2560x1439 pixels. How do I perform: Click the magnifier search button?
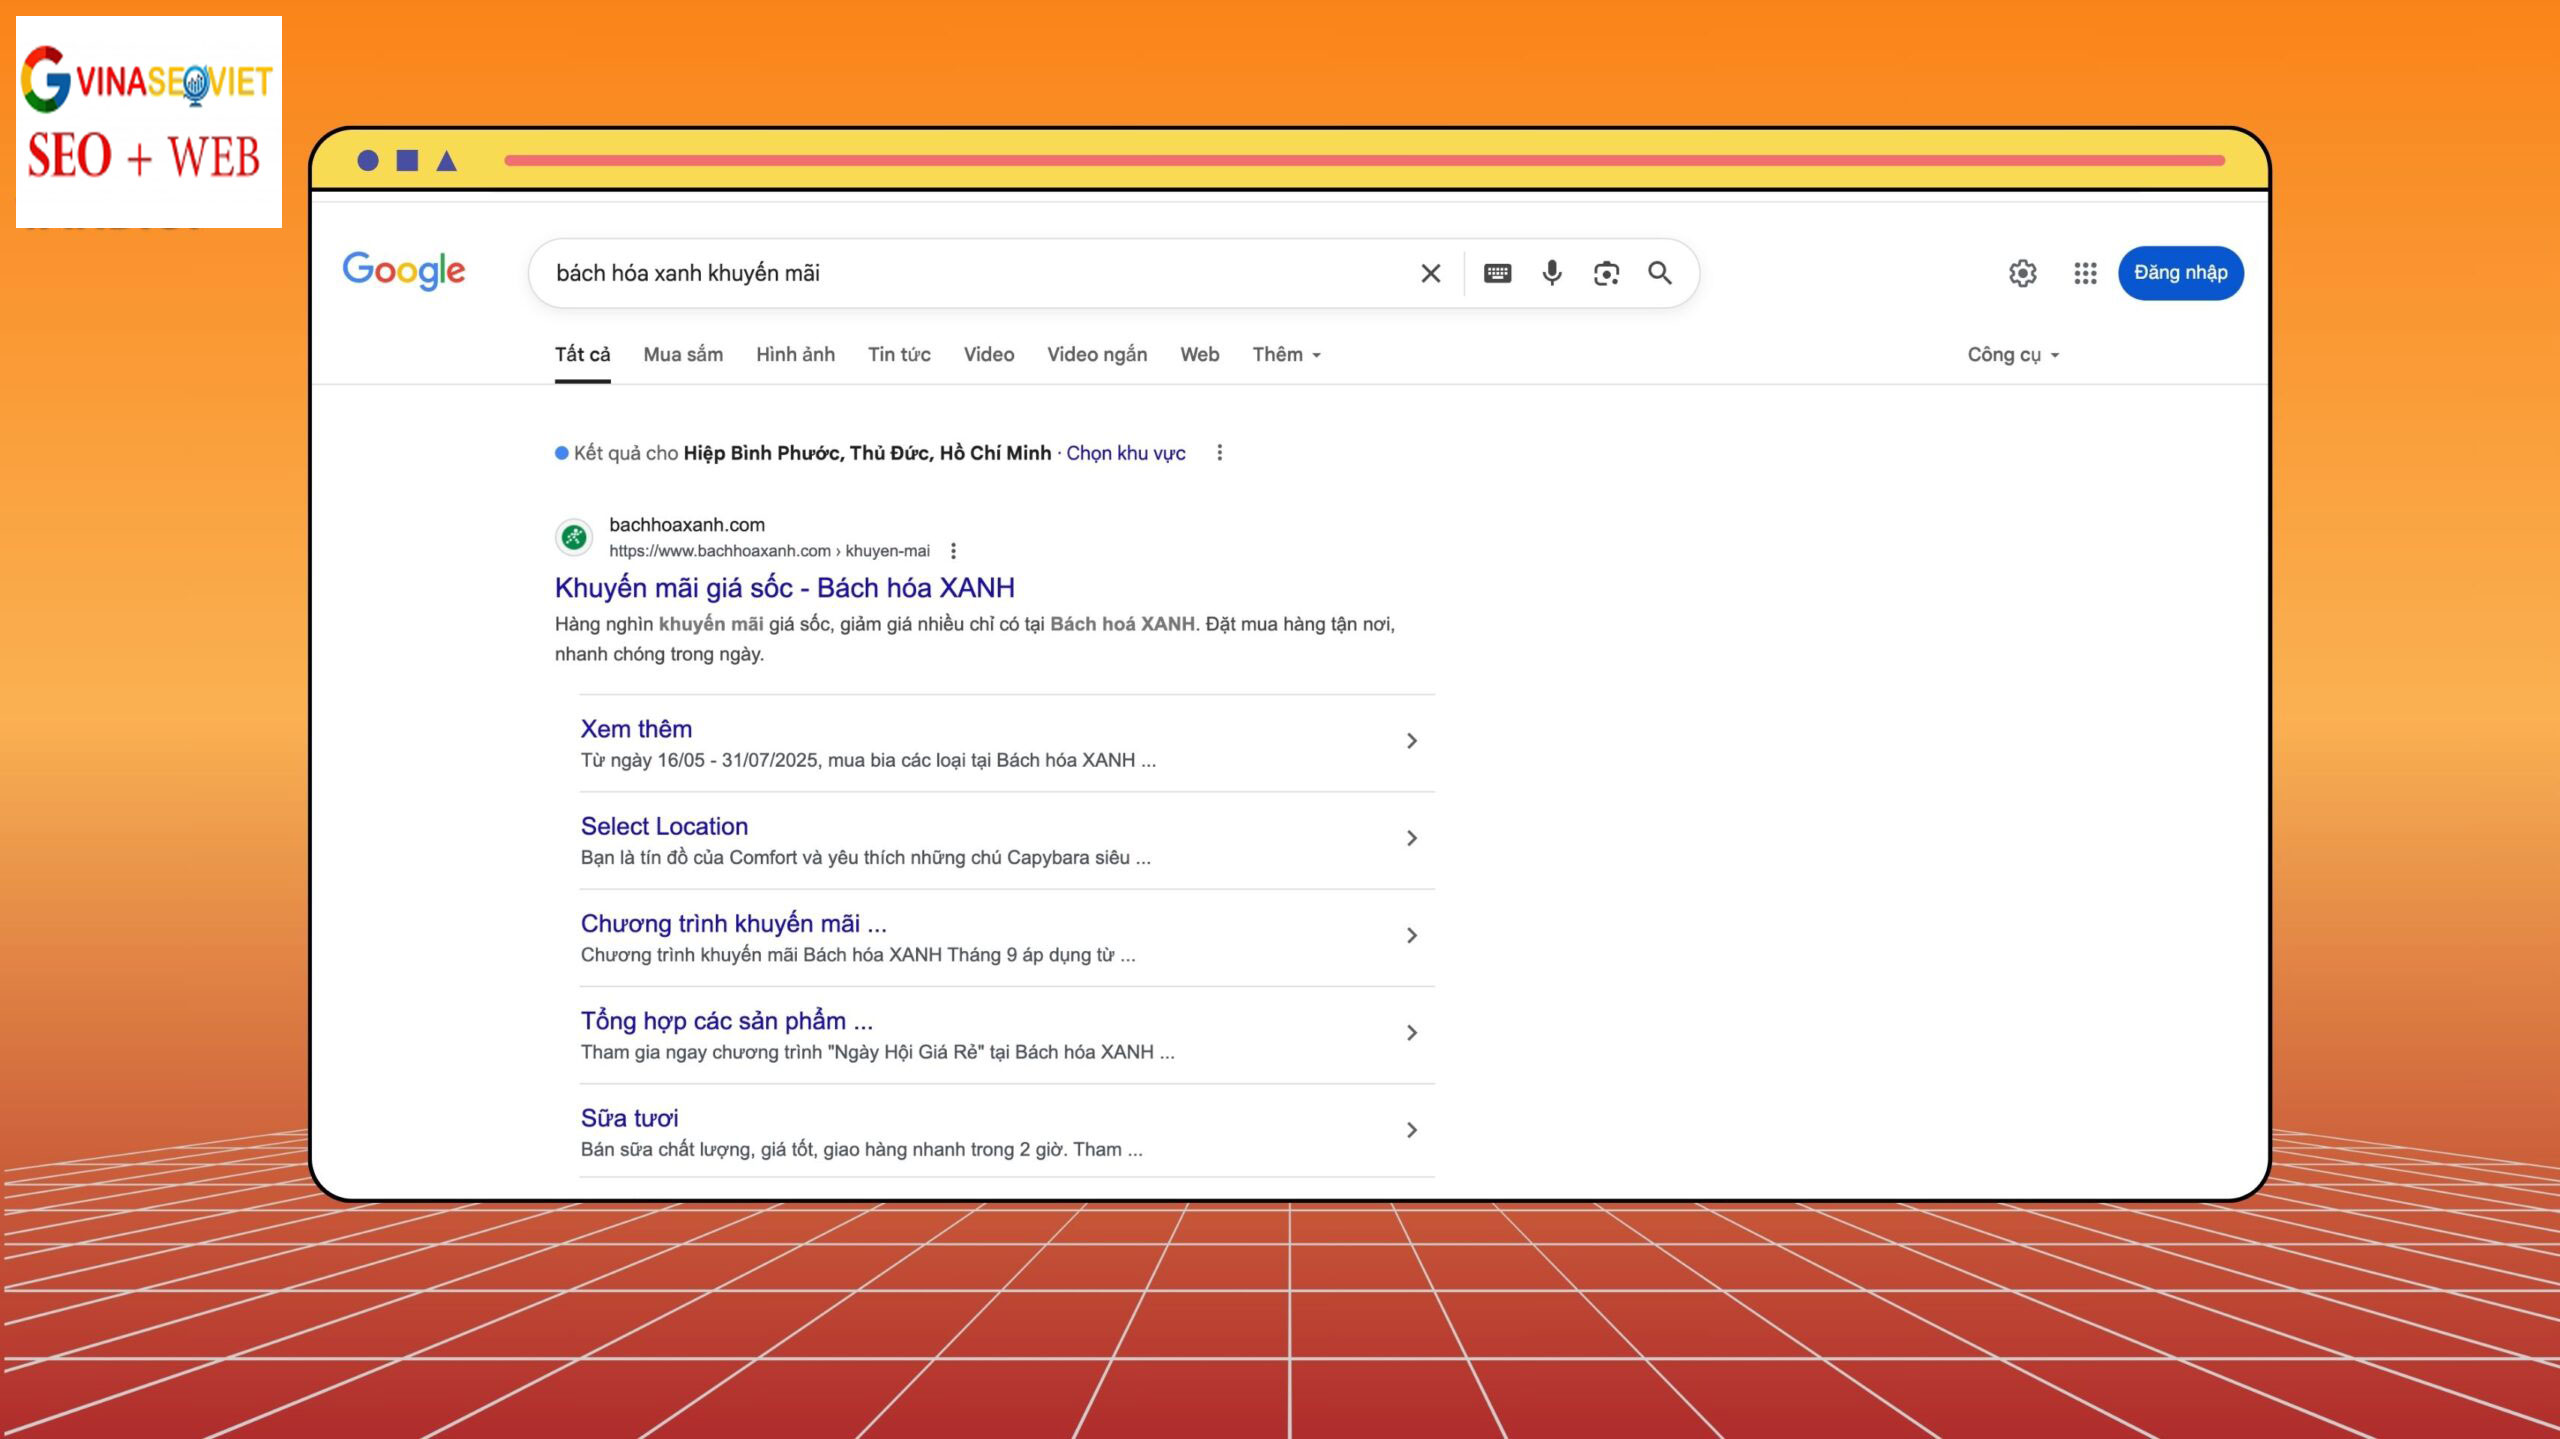click(1660, 272)
